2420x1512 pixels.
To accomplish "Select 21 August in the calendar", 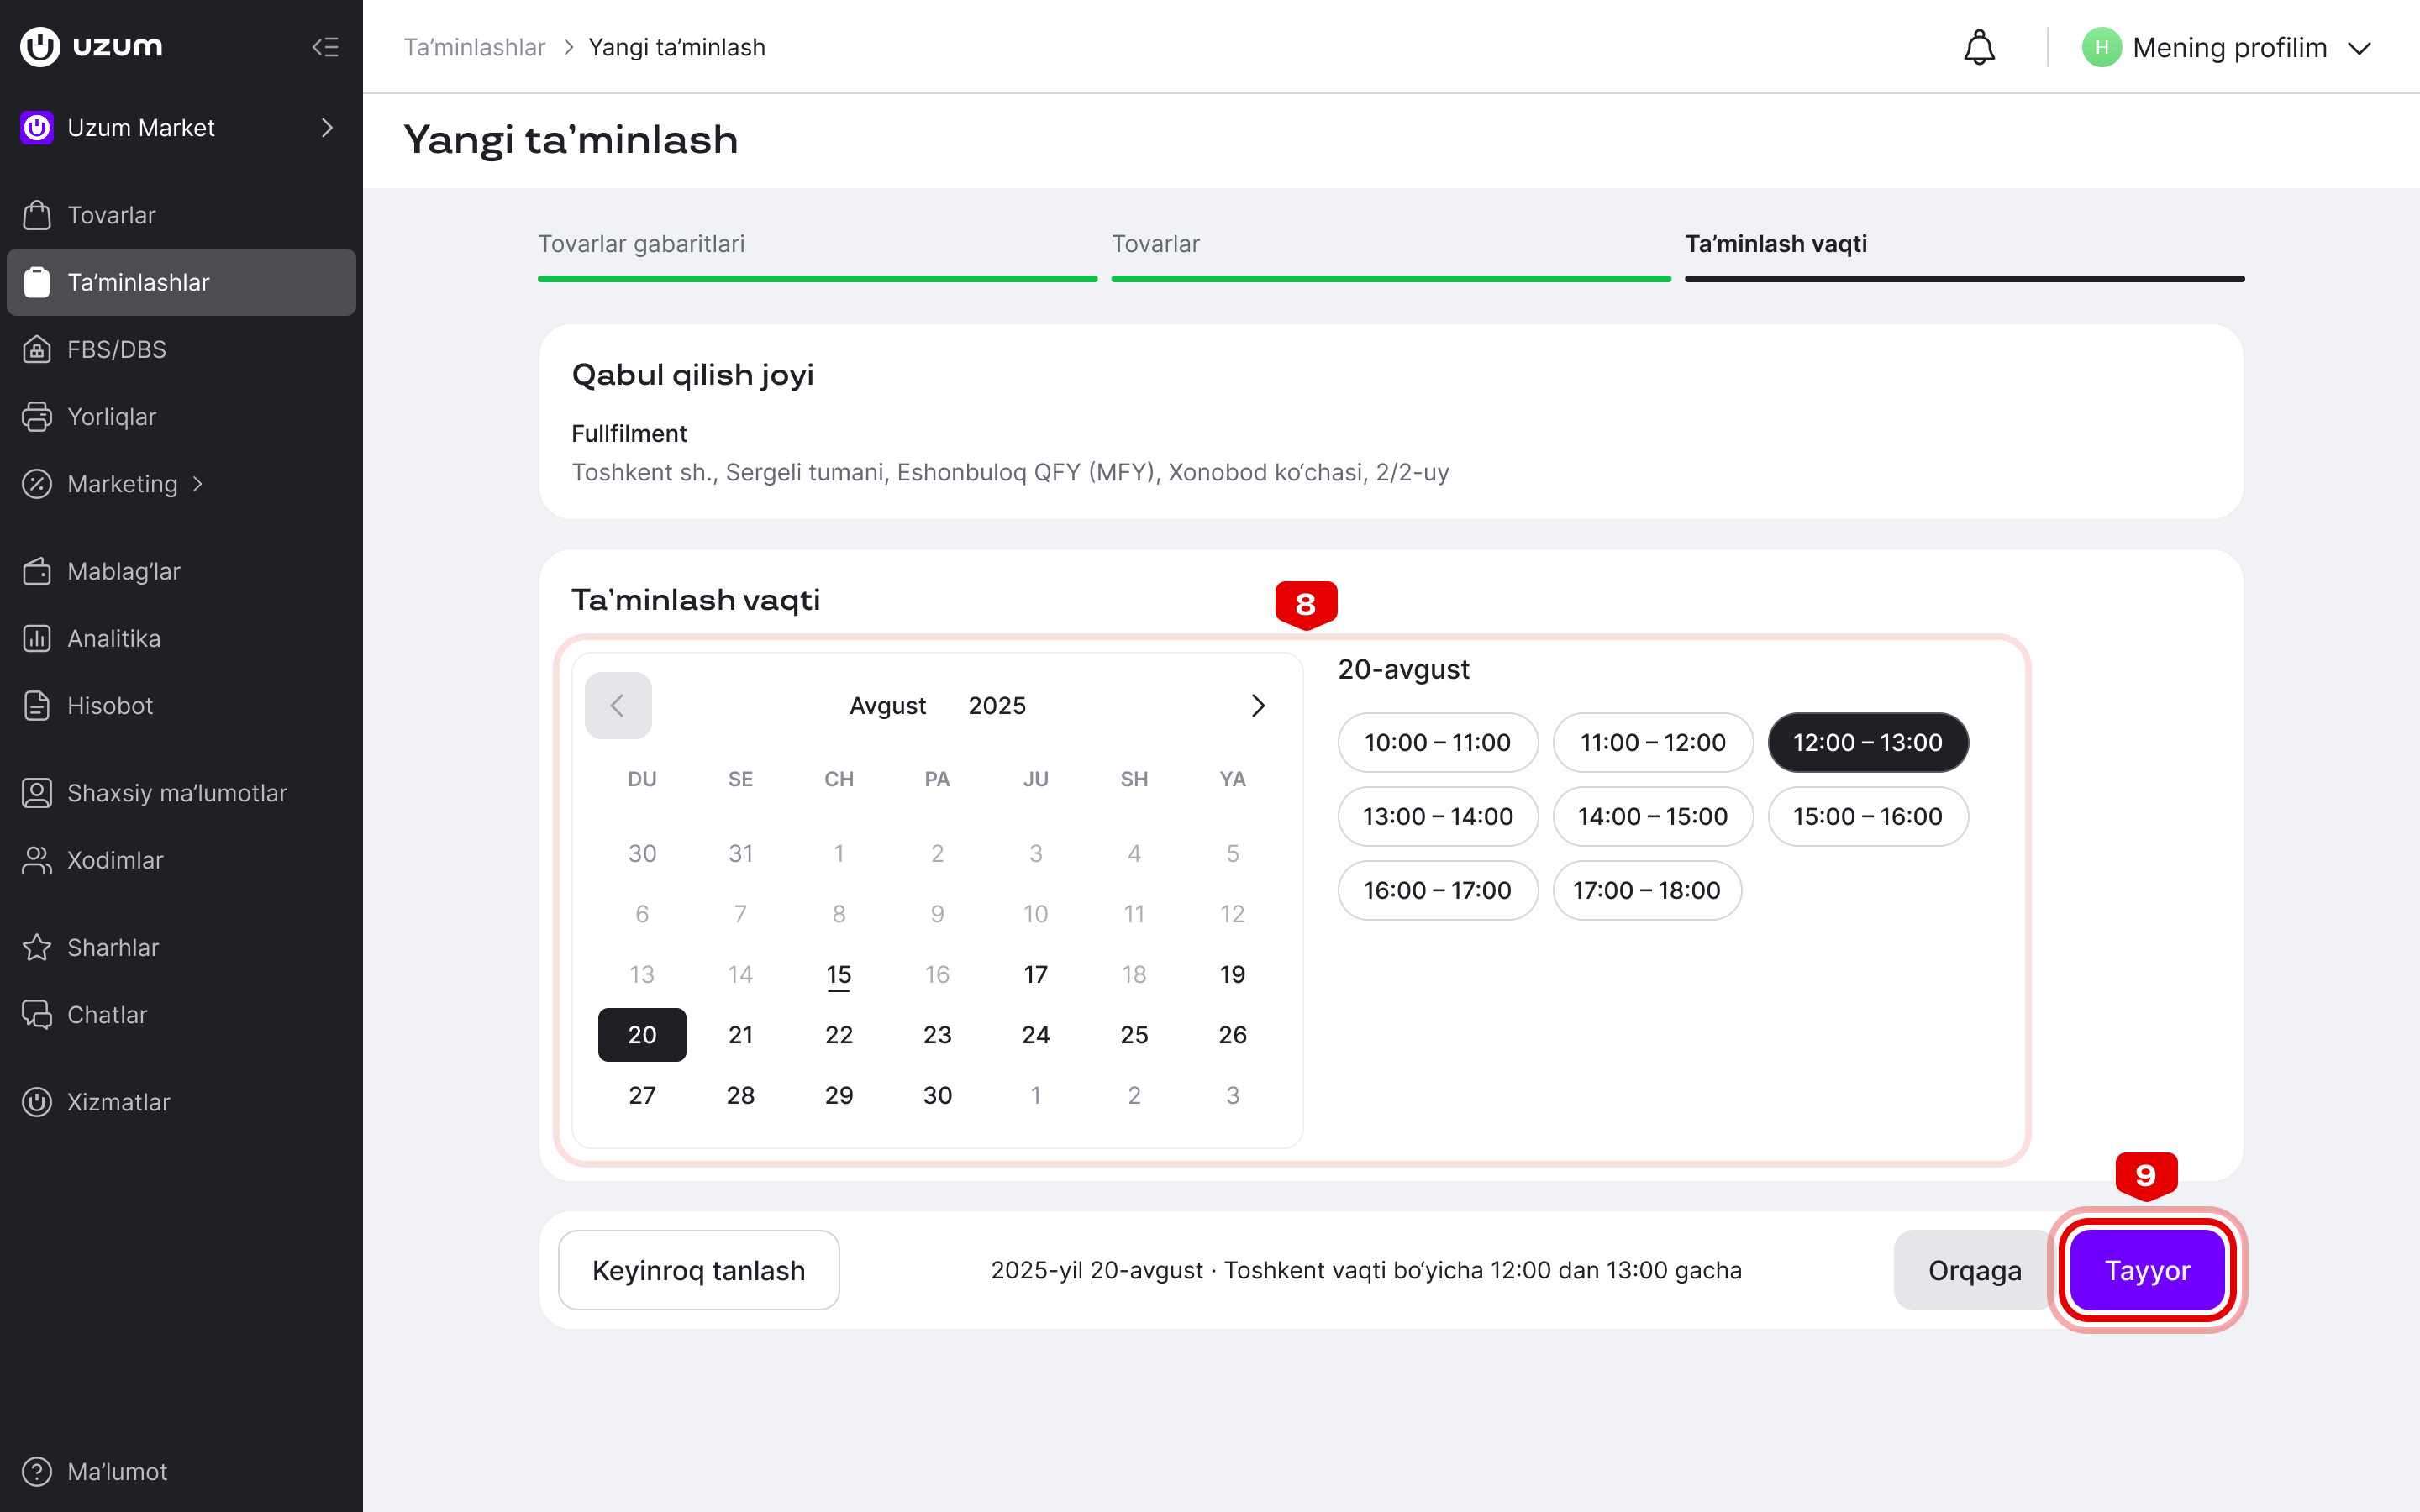I will (x=740, y=1035).
